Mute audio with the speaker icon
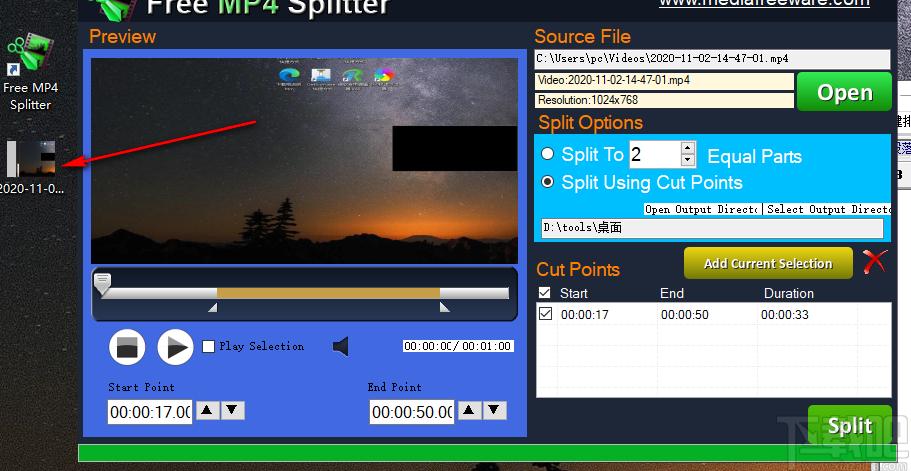This screenshot has height=471, width=911. [x=341, y=347]
